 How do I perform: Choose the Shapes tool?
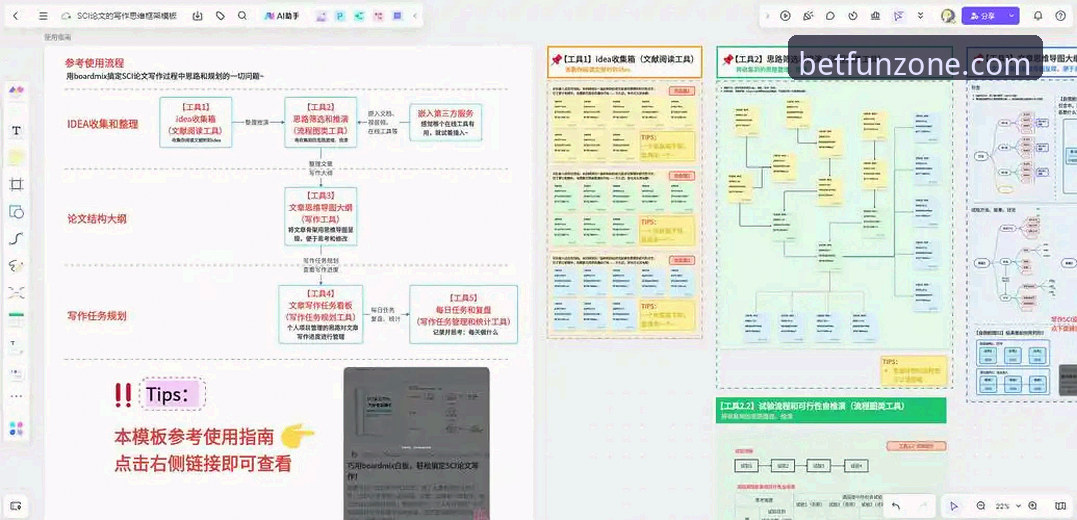(x=16, y=212)
